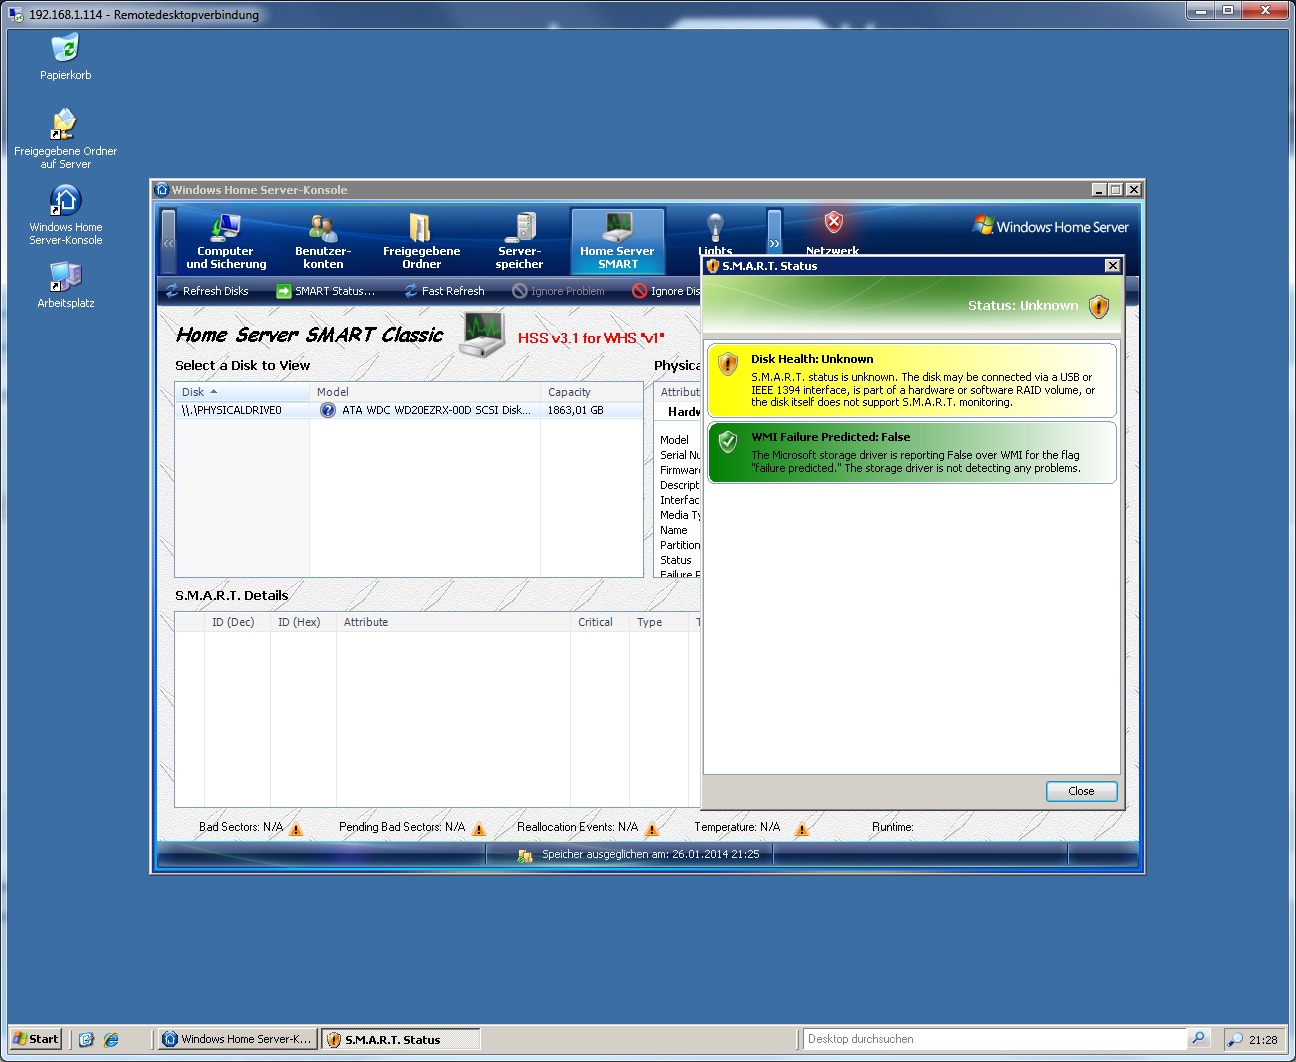Sort by the Disk column header

(x=242, y=392)
